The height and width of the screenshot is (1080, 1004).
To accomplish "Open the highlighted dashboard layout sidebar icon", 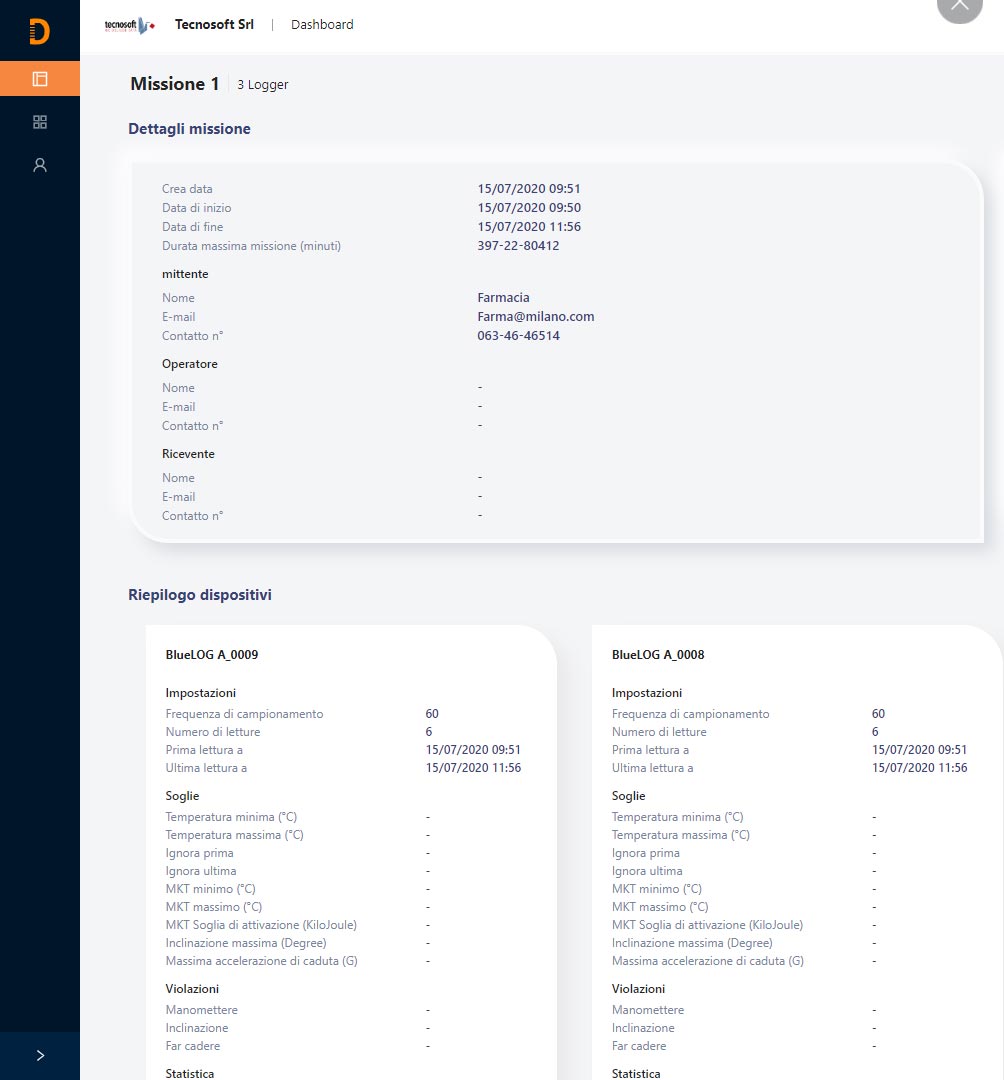I will 40,78.
